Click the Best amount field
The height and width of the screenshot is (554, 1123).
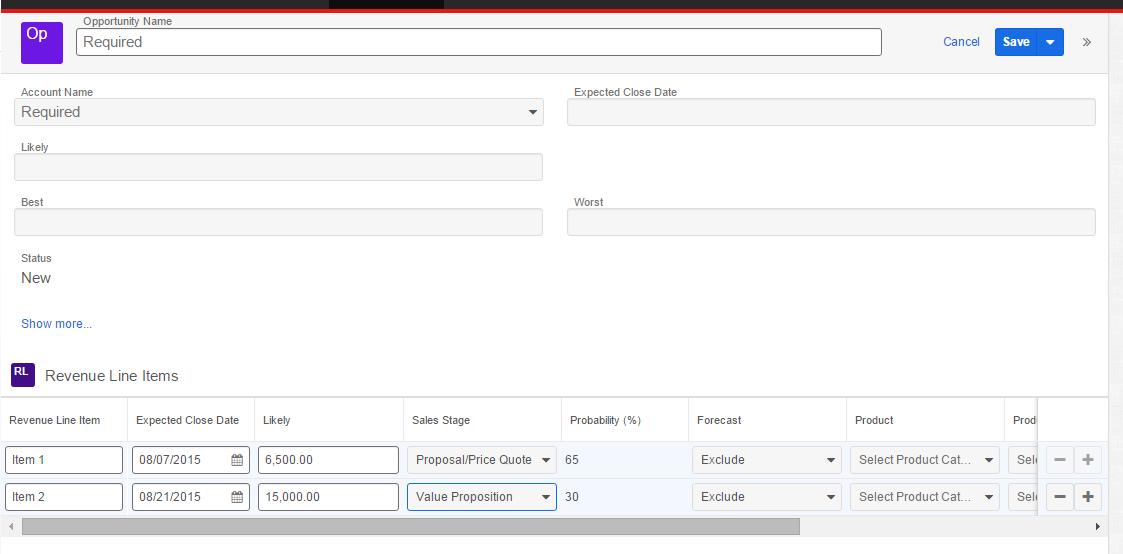point(278,222)
